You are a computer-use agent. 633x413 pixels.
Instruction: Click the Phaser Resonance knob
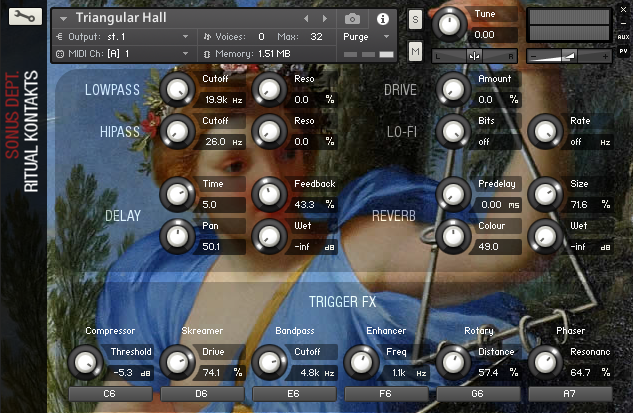click(545, 363)
